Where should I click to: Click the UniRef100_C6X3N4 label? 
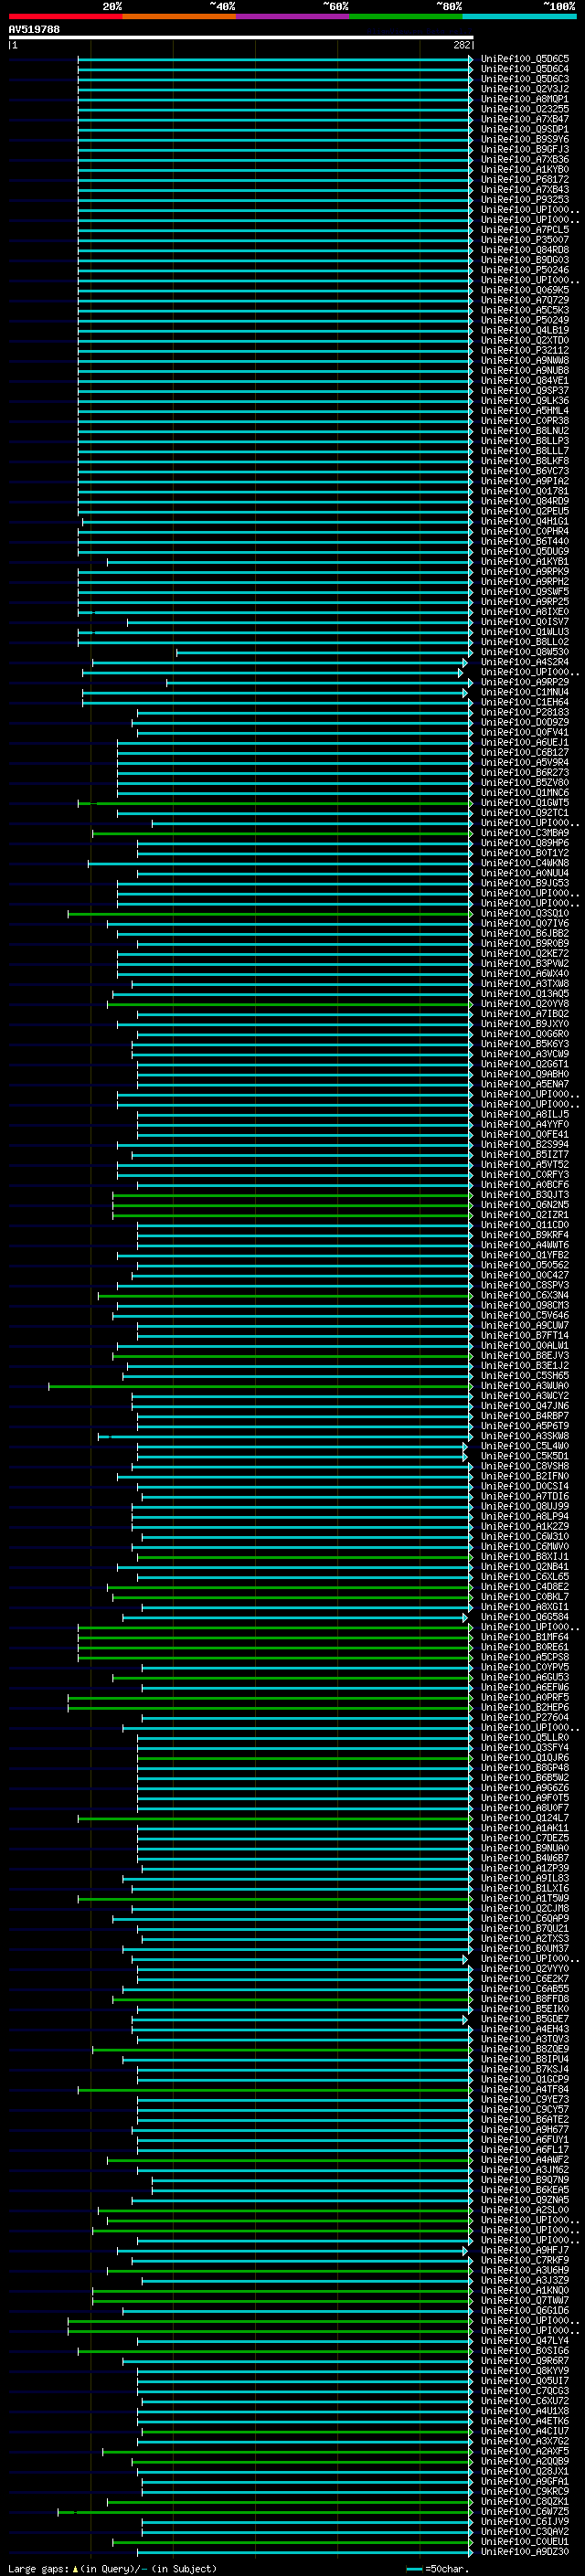(x=525, y=1295)
